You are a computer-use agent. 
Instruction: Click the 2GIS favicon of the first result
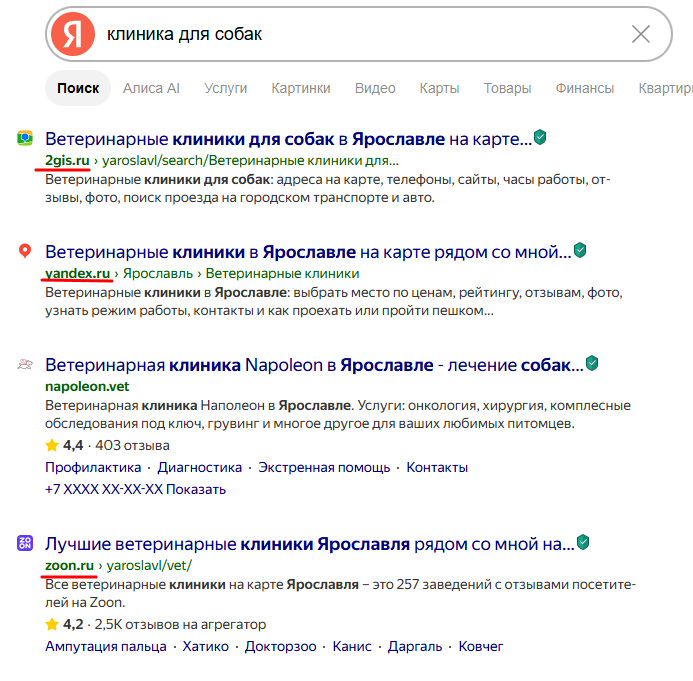click(25, 138)
